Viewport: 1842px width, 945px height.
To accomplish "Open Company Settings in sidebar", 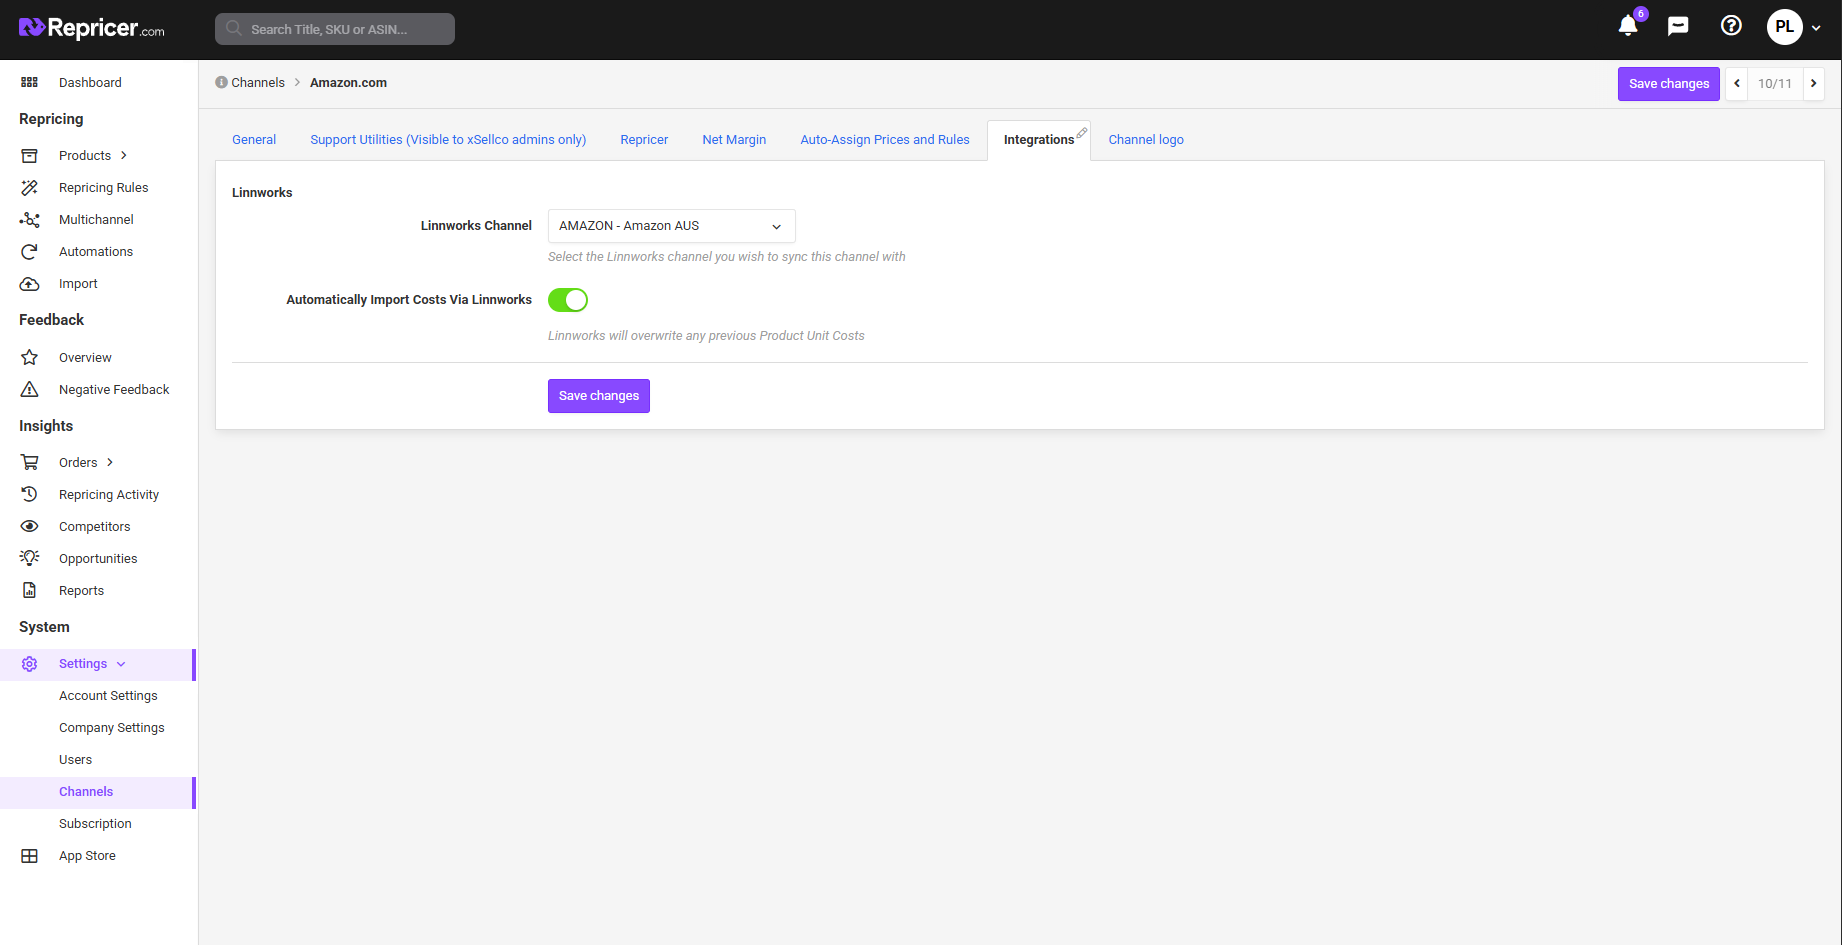I will (x=112, y=728).
